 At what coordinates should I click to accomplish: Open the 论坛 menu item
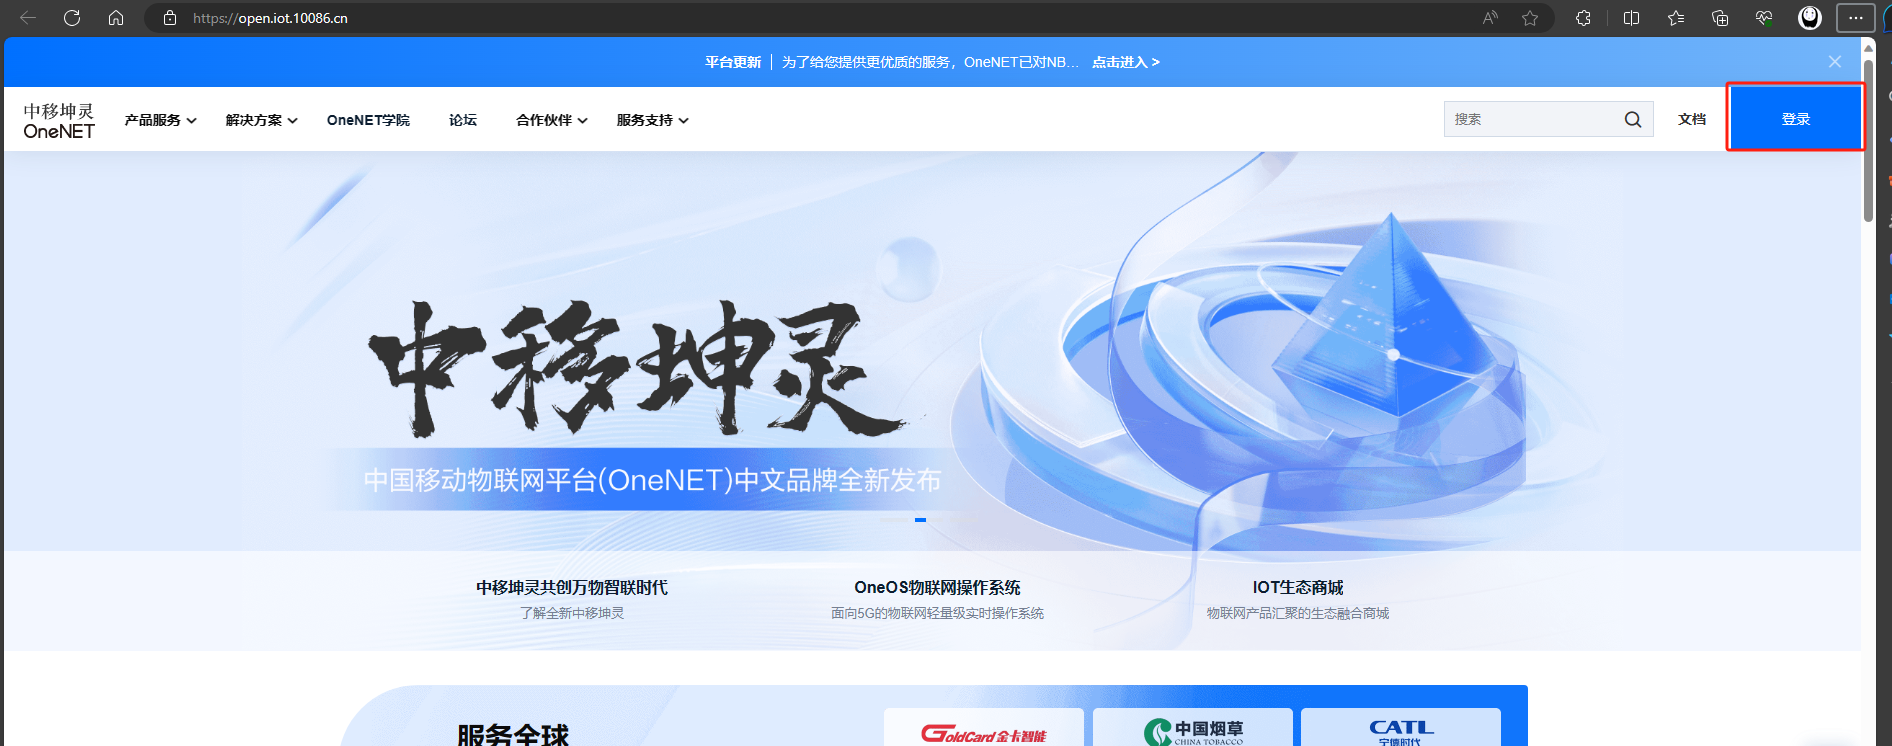[463, 120]
